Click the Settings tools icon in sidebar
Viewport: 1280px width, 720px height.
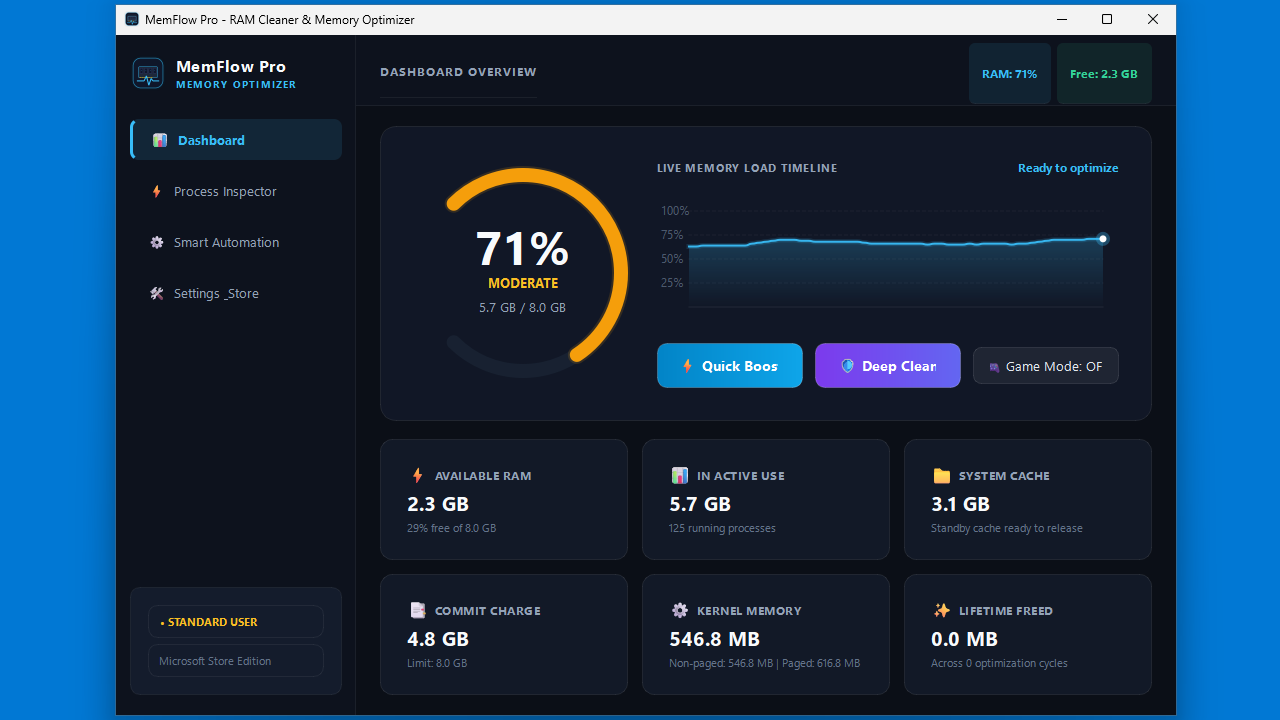coord(156,293)
